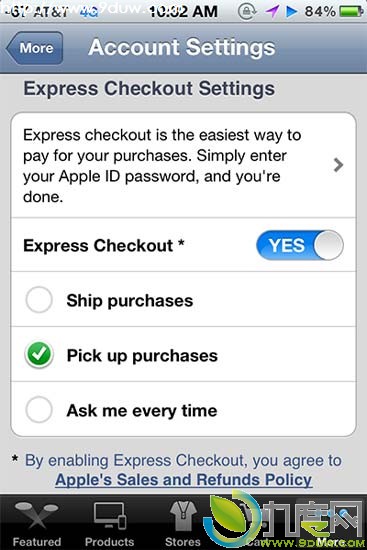Viewport: 367px width, 550px height.
Task: Go back using the More button
Action: pos(34,48)
